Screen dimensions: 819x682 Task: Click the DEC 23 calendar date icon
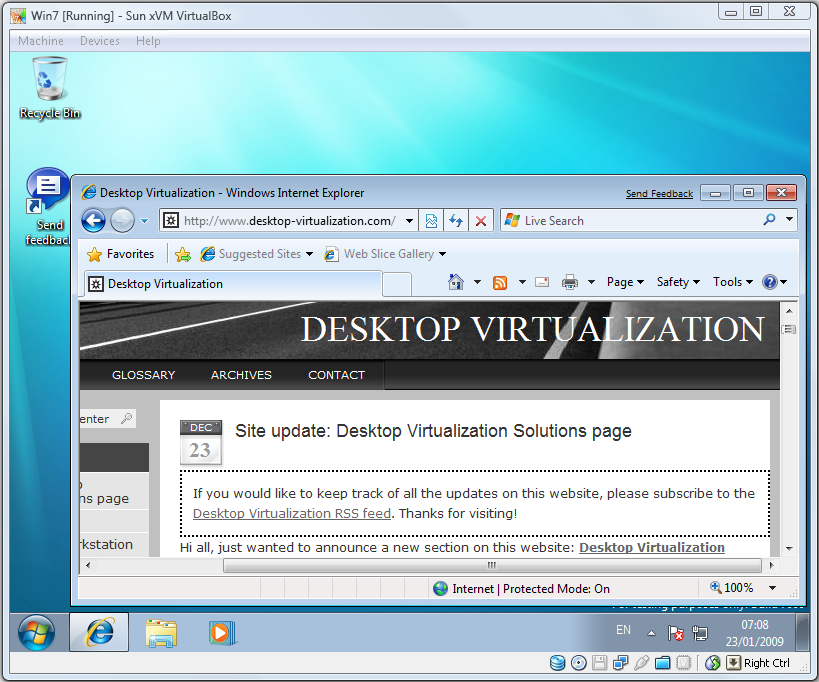click(201, 442)
